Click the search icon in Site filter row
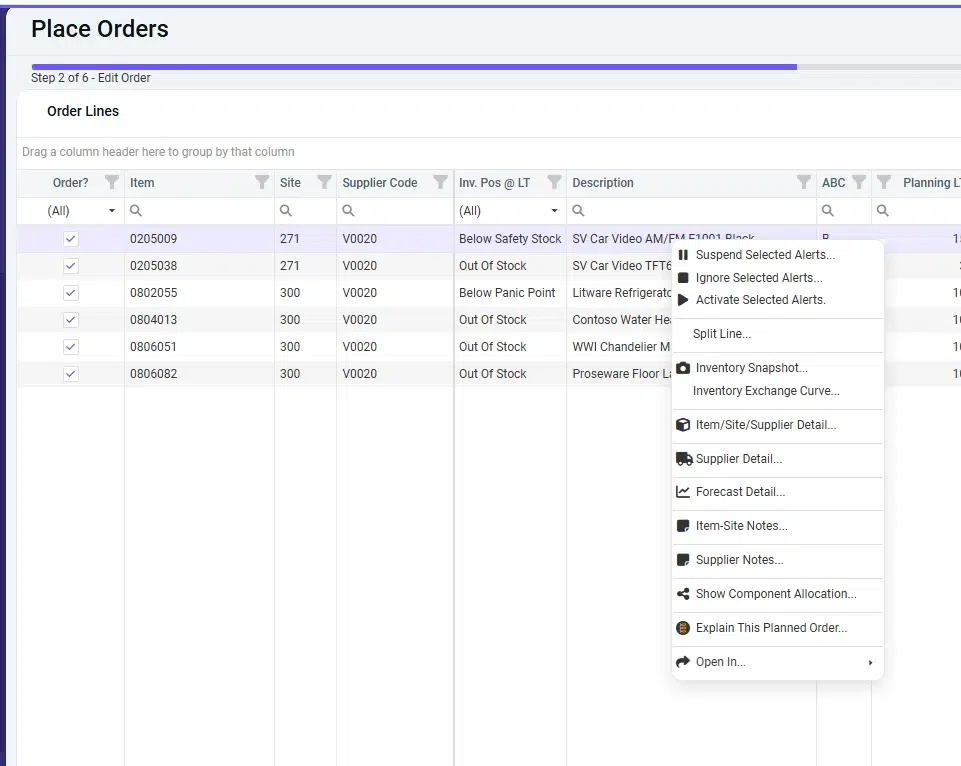Image resolution: width=961 pixels, height=766 pixels. tap(286, 211)
